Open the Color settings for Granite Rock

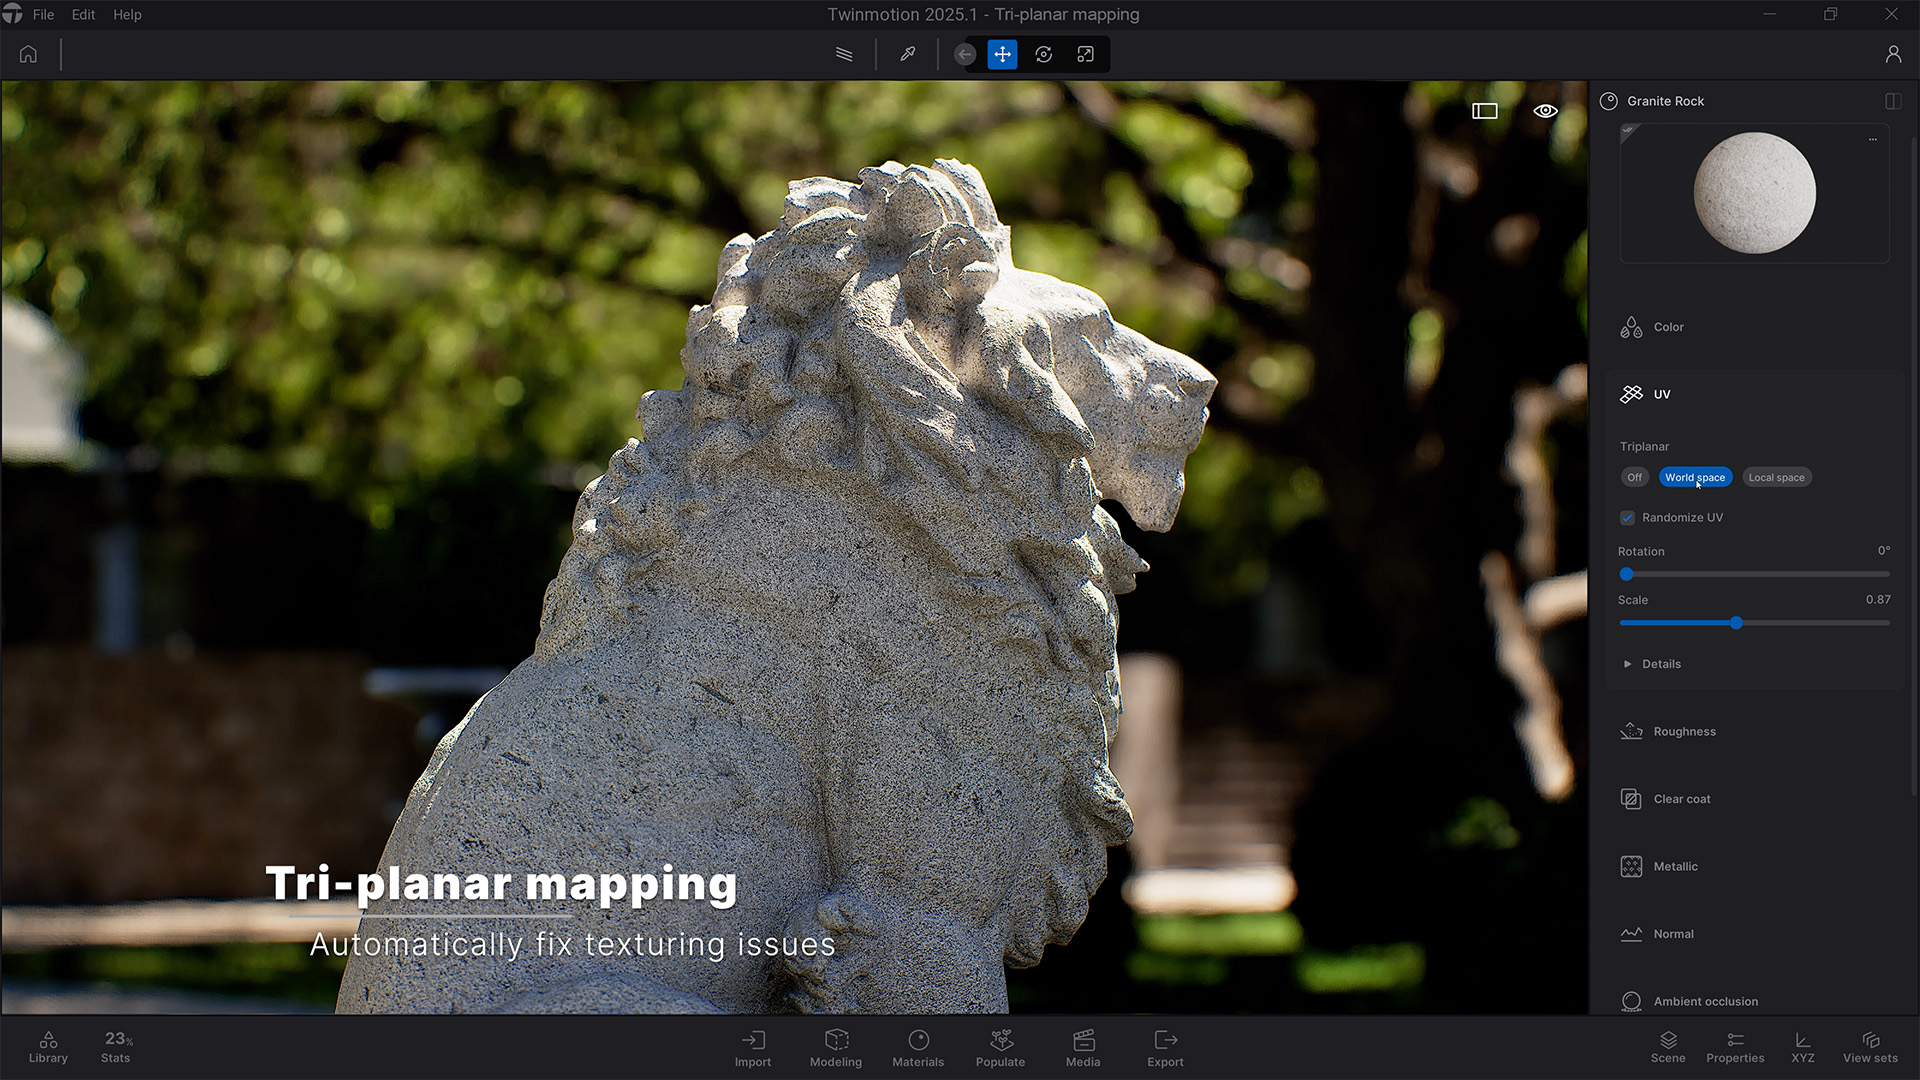click(x=1667, y=327)
